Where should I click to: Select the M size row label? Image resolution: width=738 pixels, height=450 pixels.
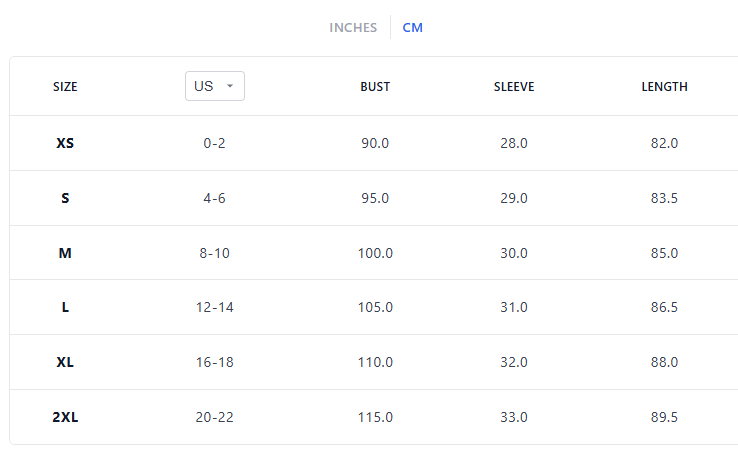coord(65,253)
